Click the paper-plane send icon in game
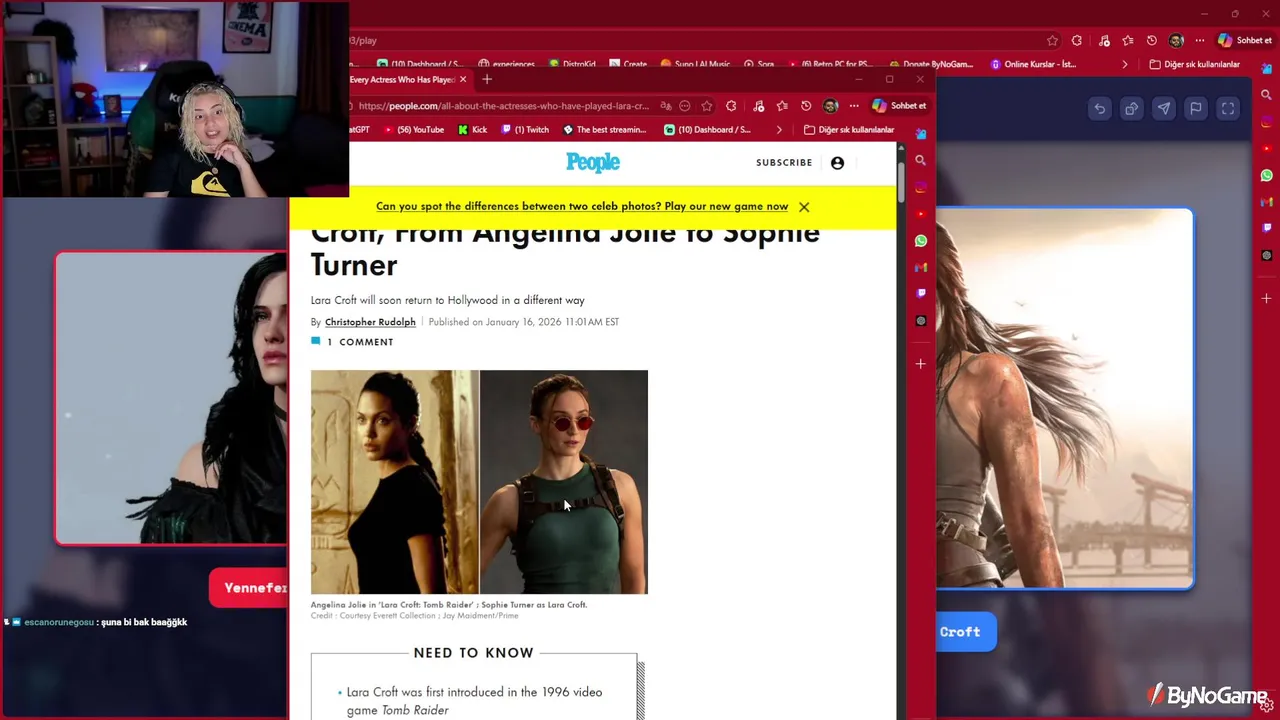 [1164, 109]
